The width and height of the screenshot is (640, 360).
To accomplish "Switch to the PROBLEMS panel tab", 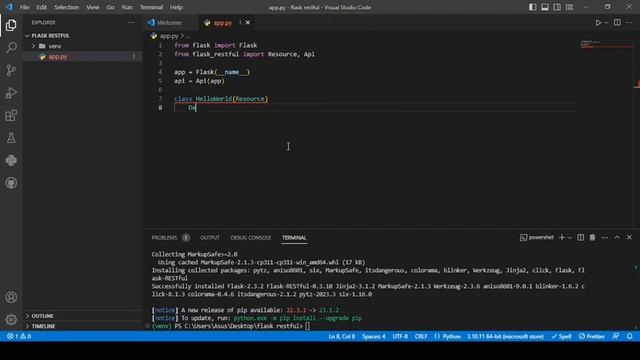I will (x=164, y=238).
